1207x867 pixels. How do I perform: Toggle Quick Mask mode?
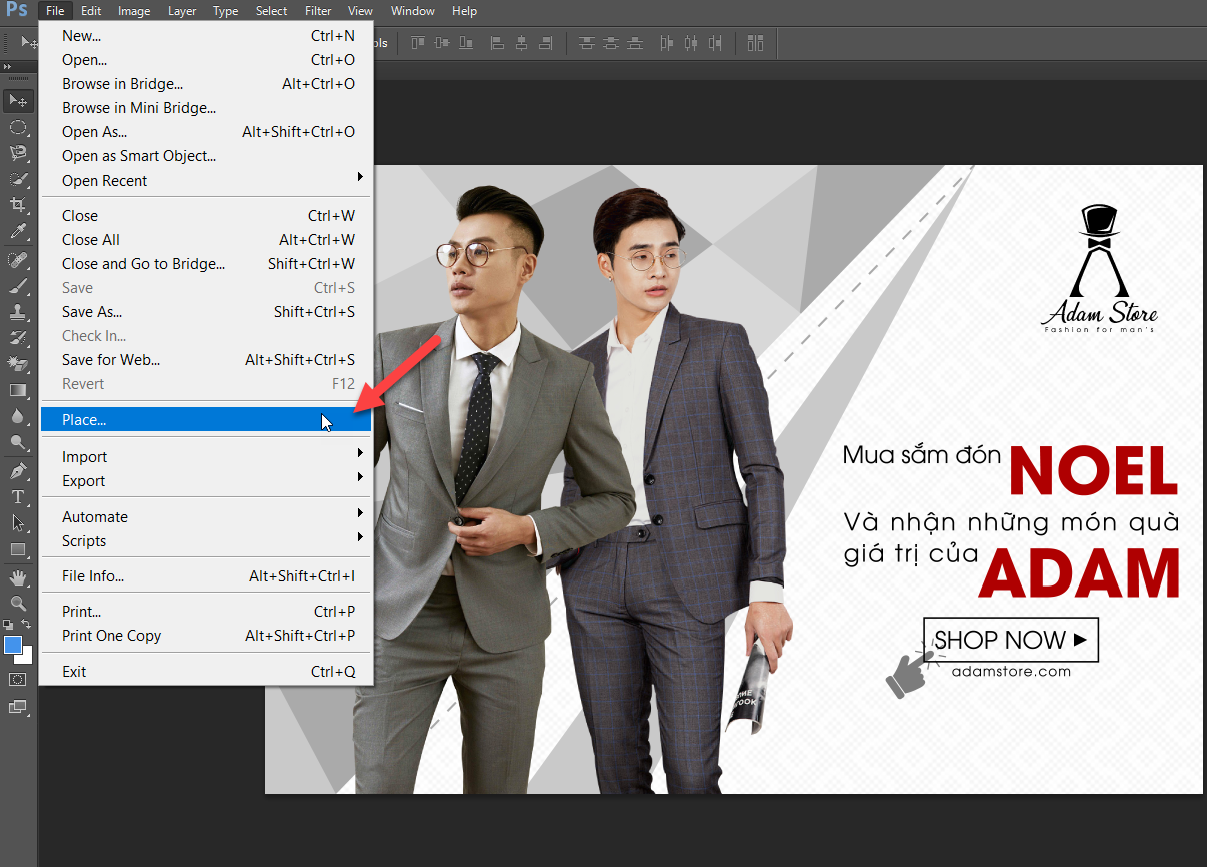(18, 679)
